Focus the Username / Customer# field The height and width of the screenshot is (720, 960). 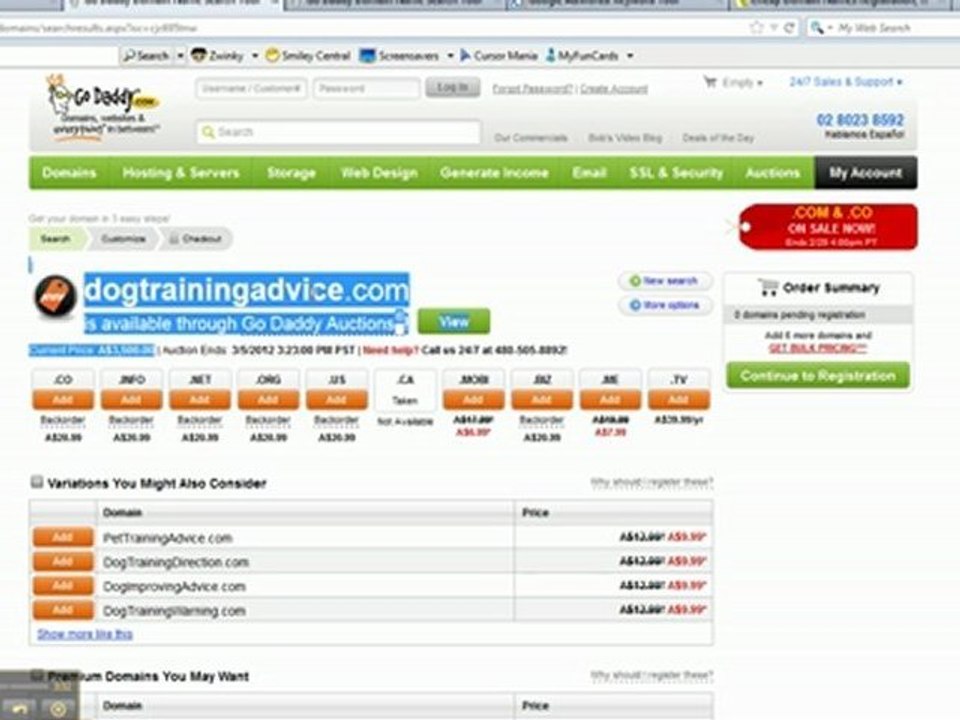tap(250, 88)
